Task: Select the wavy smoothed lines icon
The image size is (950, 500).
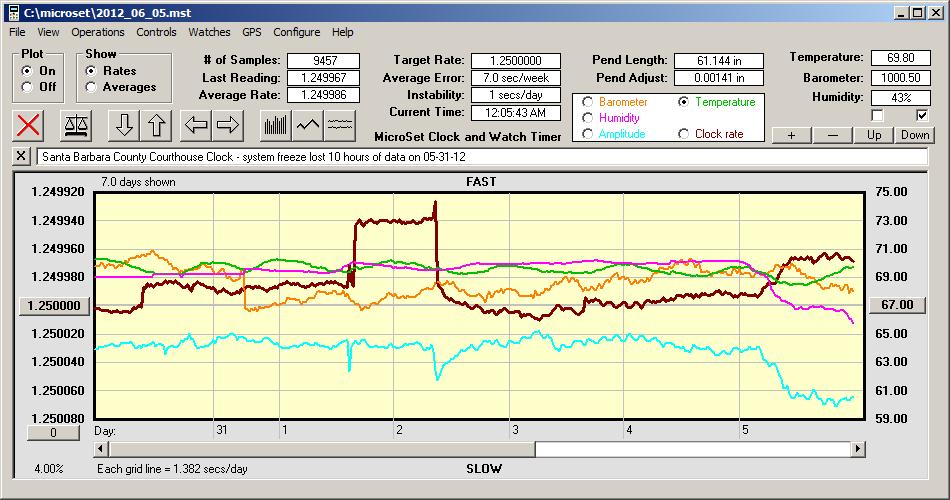Action: point(340,125)
